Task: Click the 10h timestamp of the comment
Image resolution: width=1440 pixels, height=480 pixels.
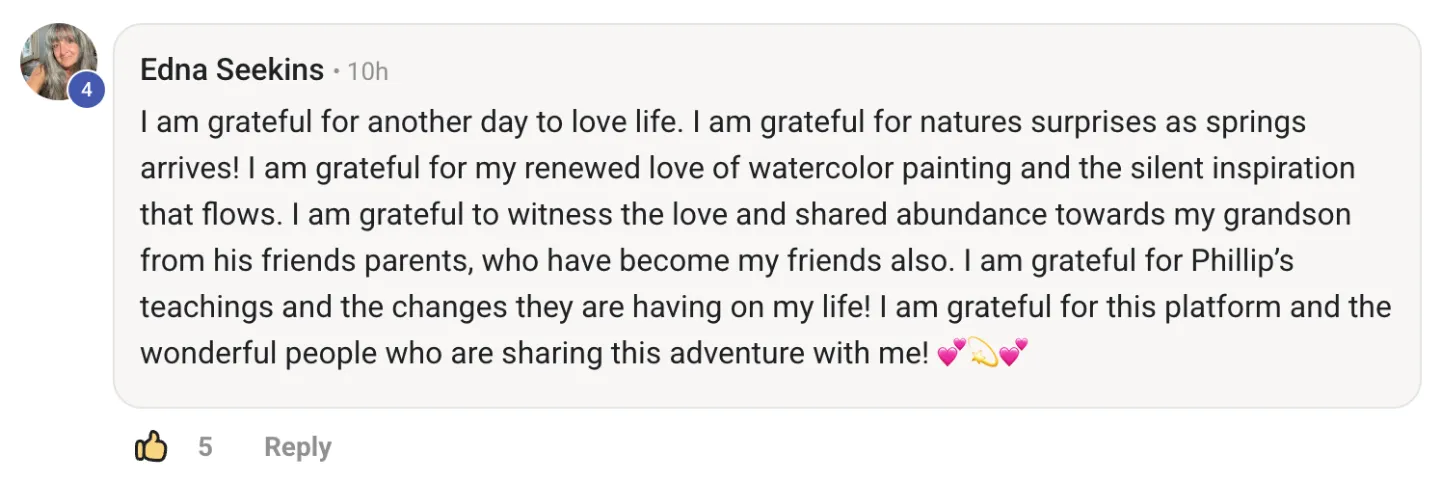Action: click(x=367, y=71)
